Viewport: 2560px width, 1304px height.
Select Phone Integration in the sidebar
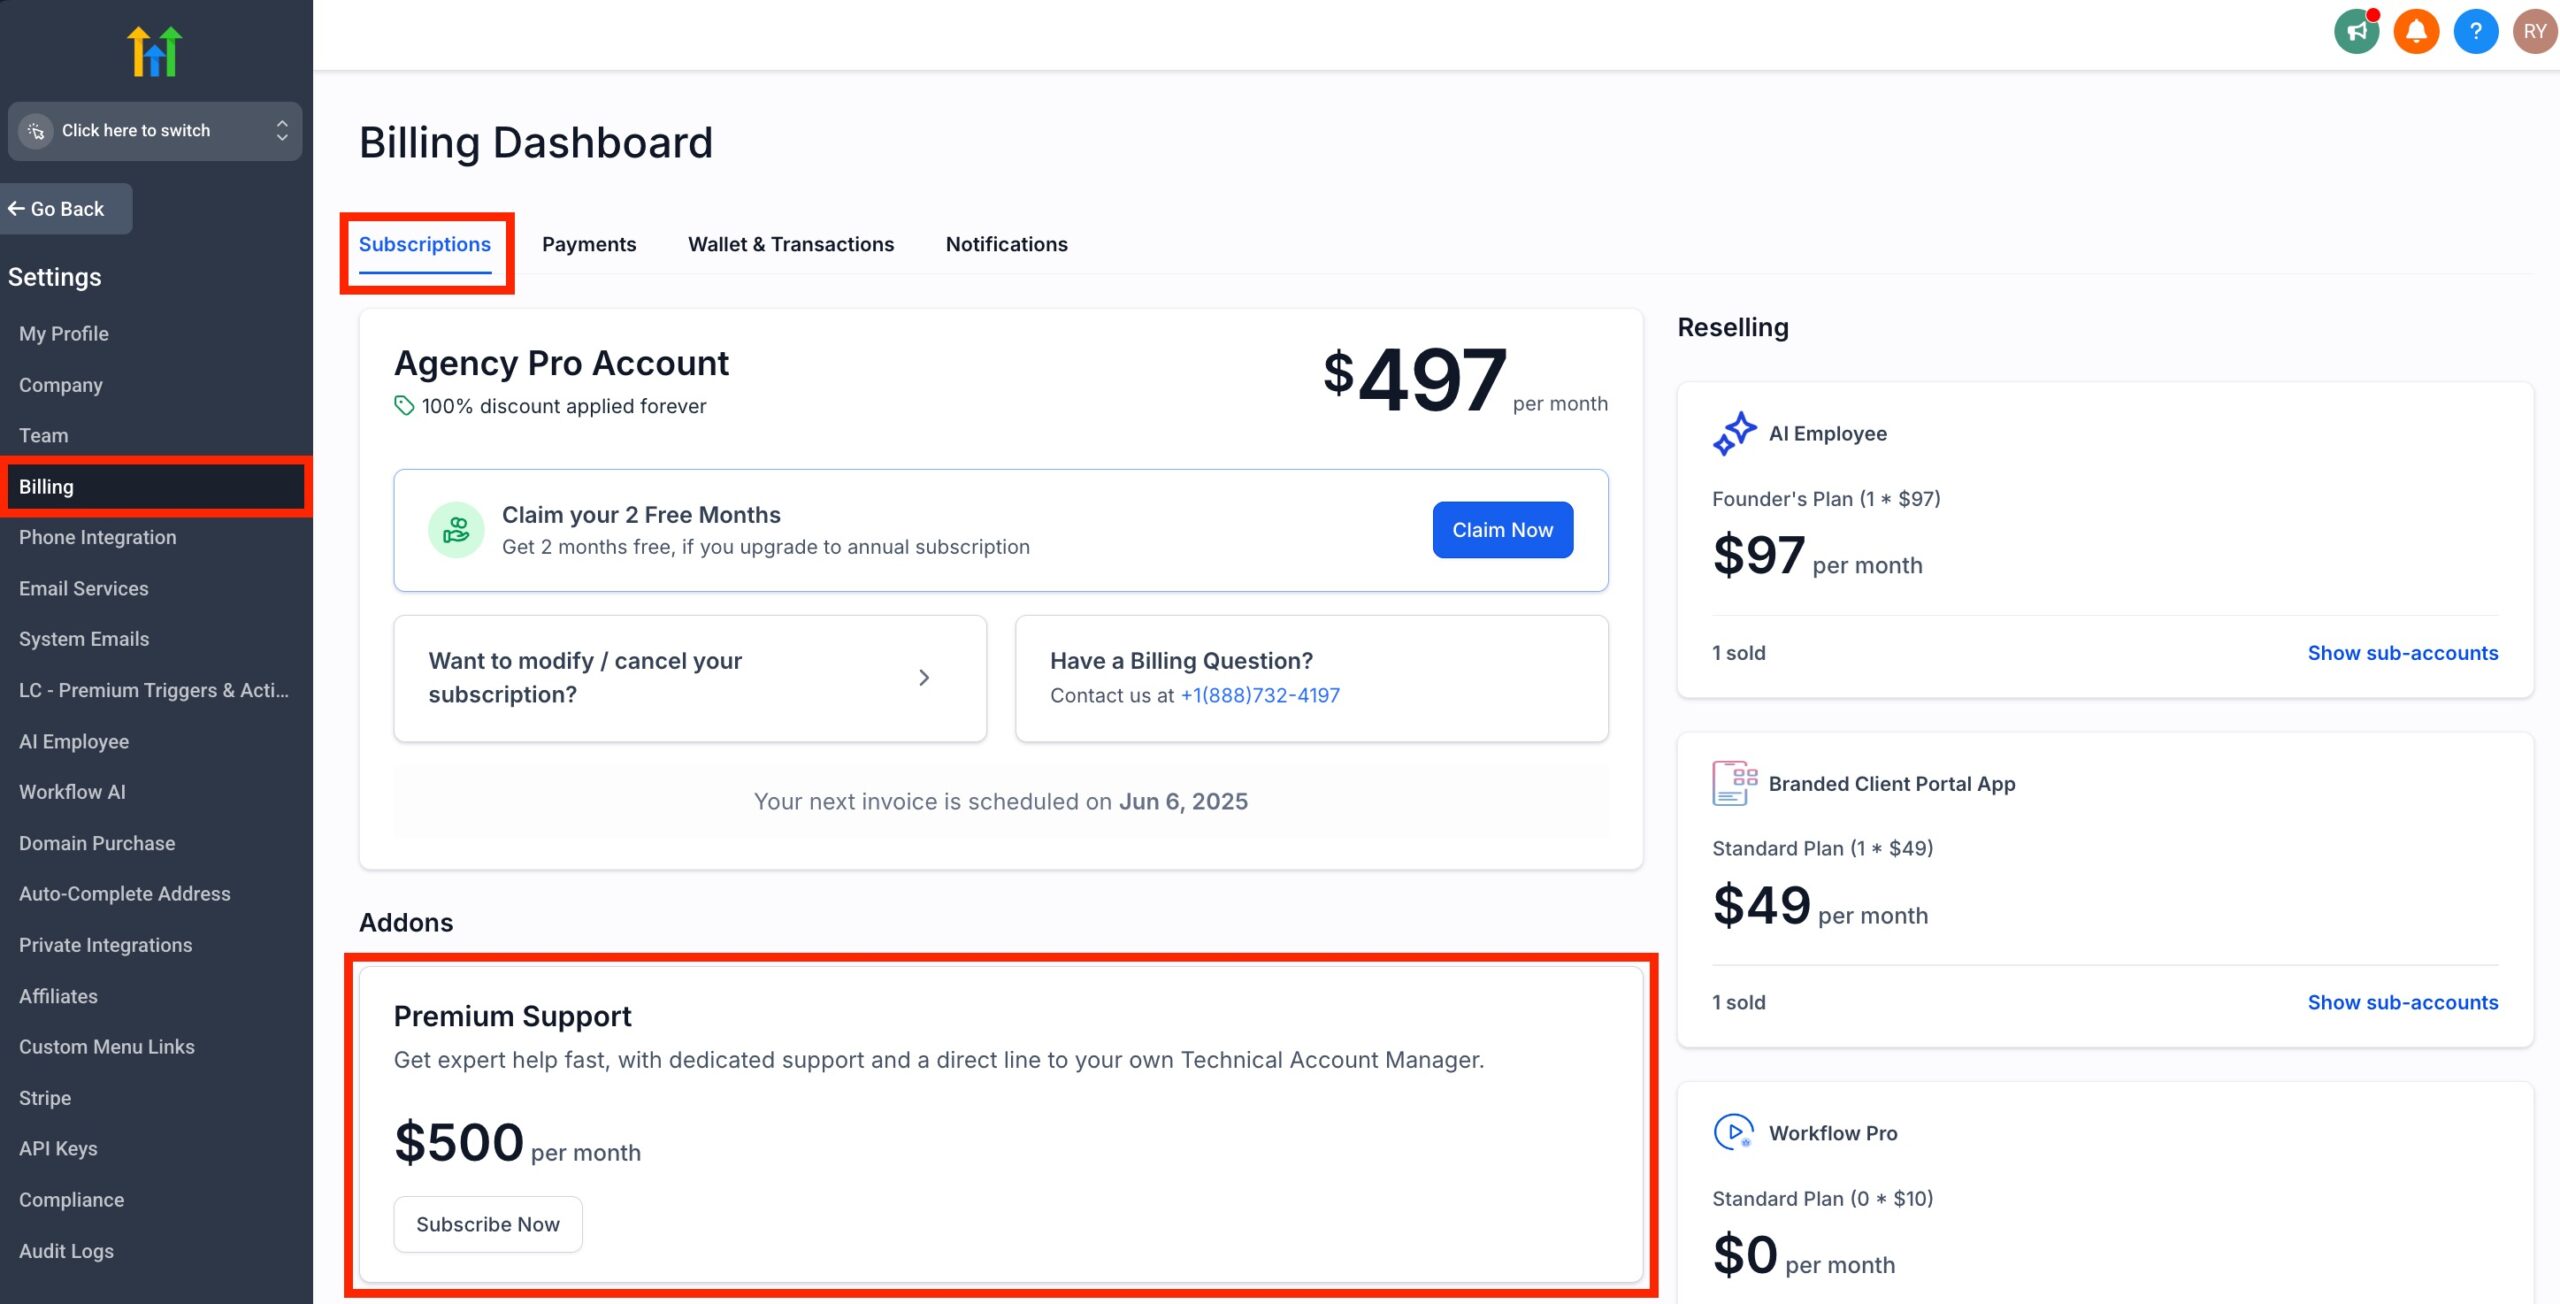(97, 537)
